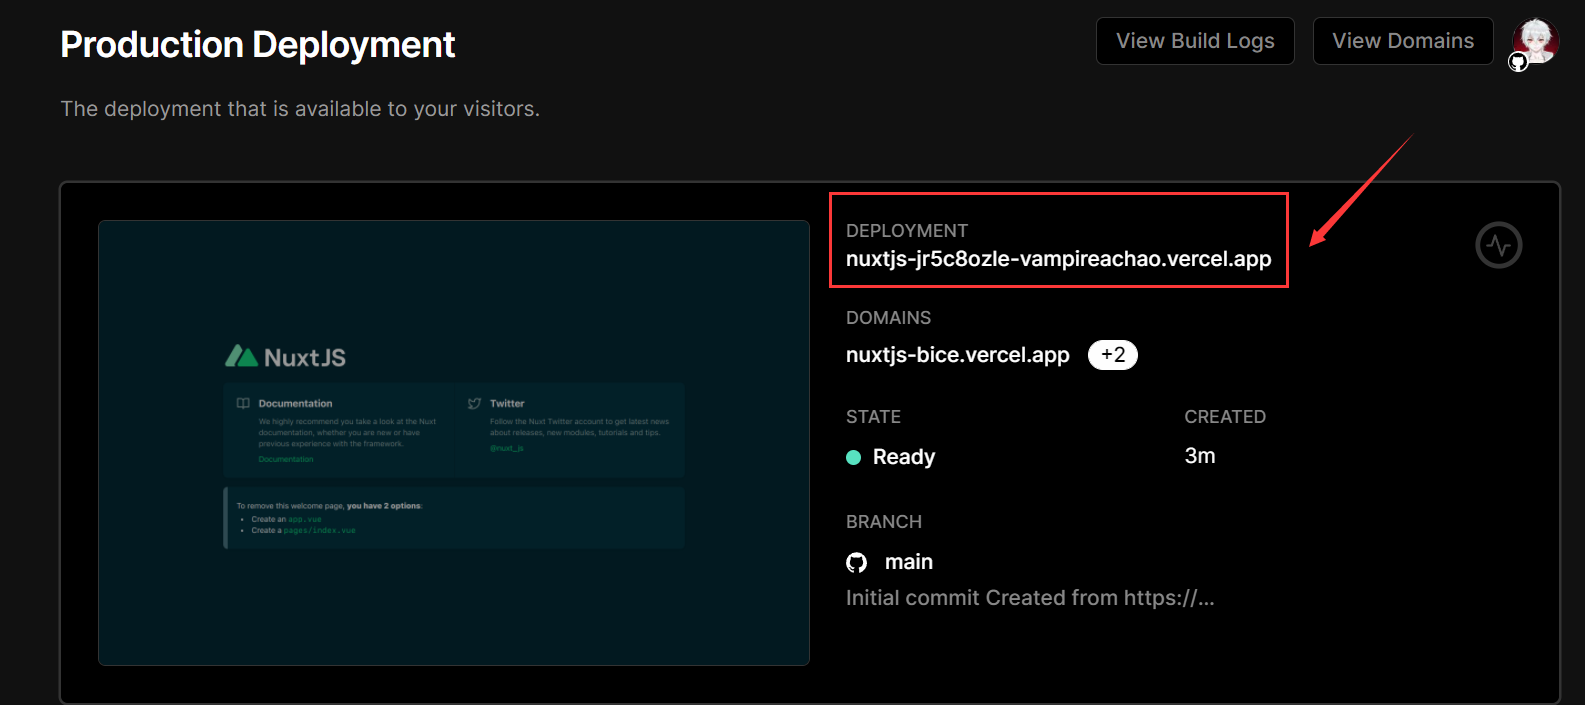Click 'The deployment that is available' subtitle
The width and height of the screenshot is (1585, 705).
[x=300, y=109]
